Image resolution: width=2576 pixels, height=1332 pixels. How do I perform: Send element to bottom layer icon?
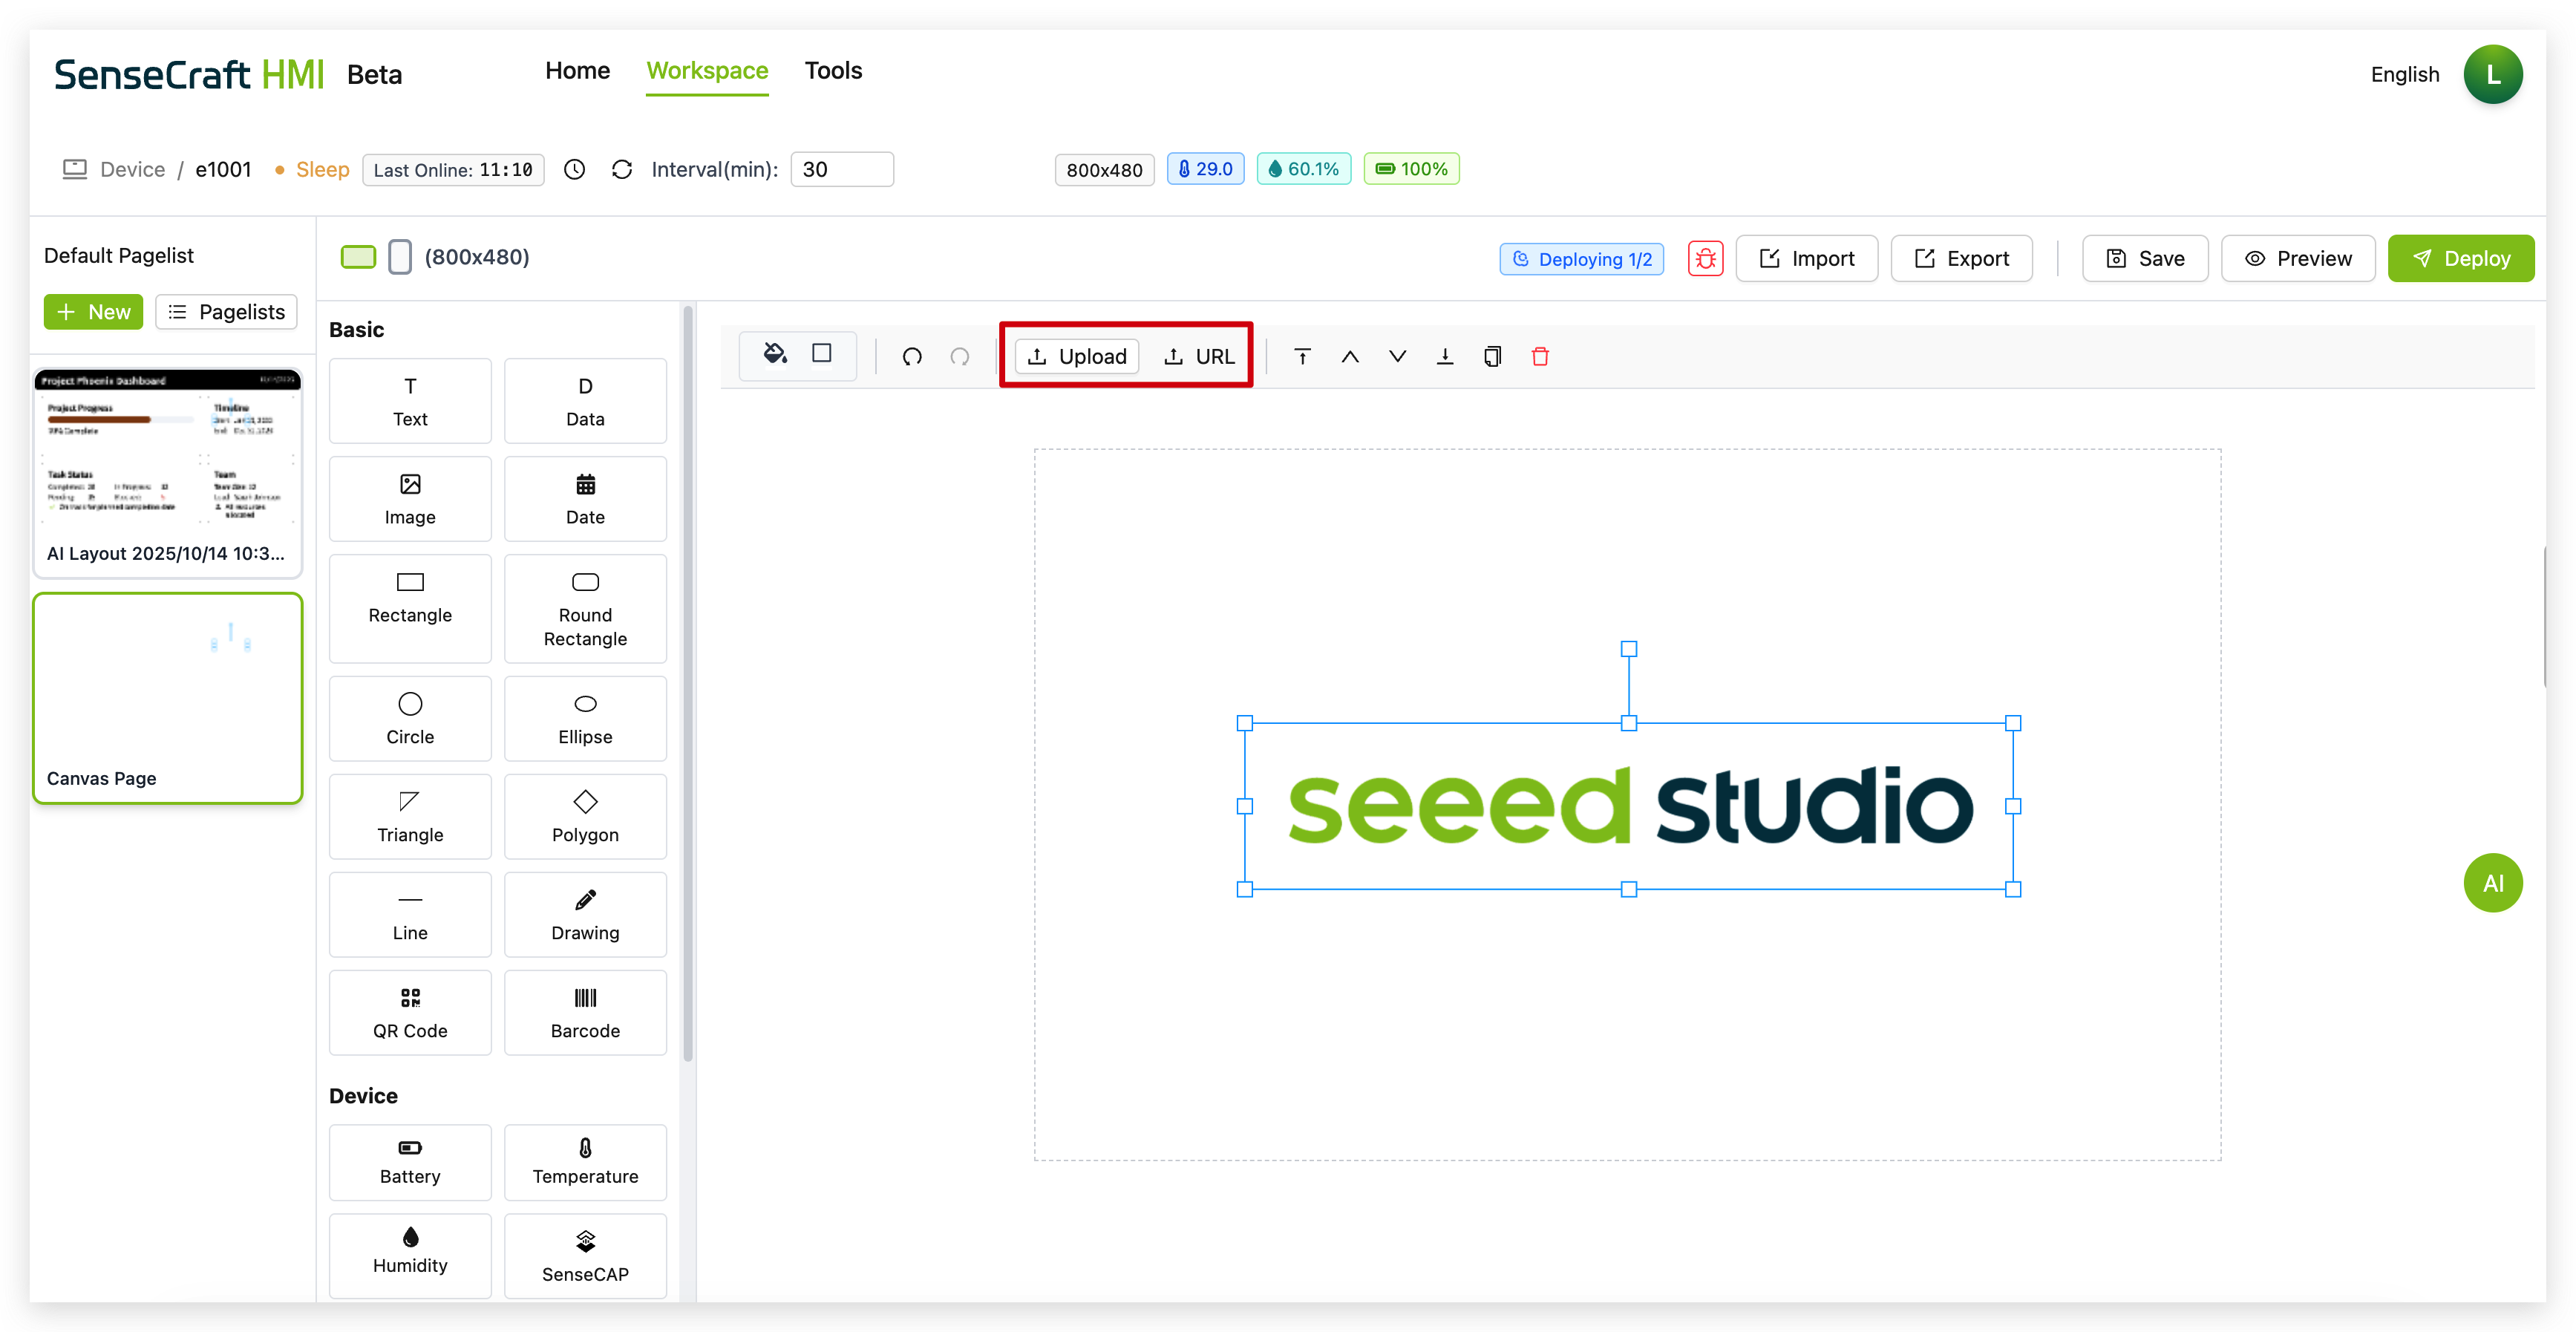(1445, 357)
